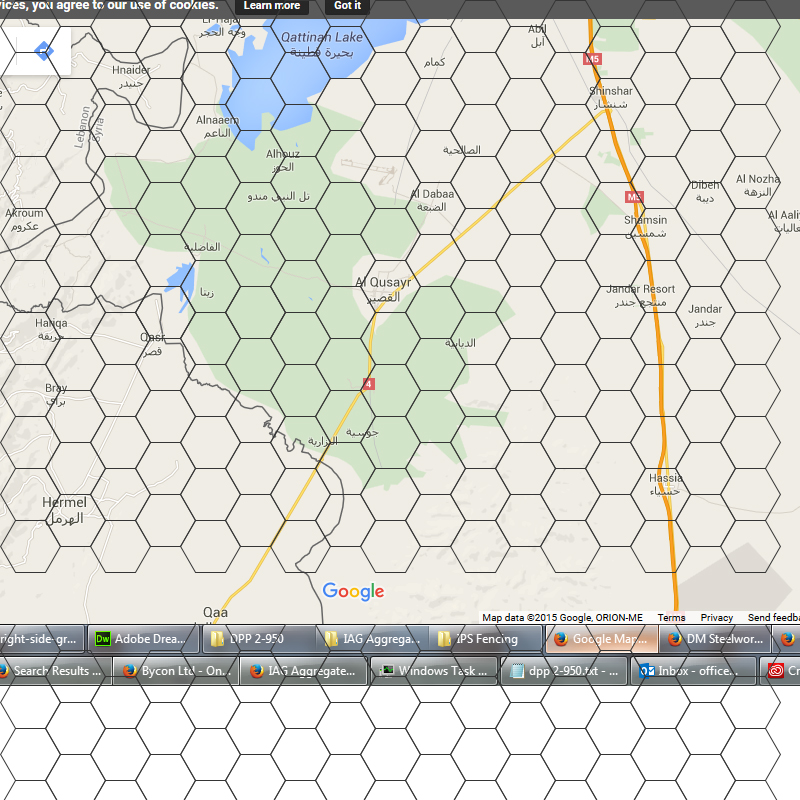This screenshot has width=800, height=800.
Task: Click the blue directions diamond icon
Action: (43, 51)
